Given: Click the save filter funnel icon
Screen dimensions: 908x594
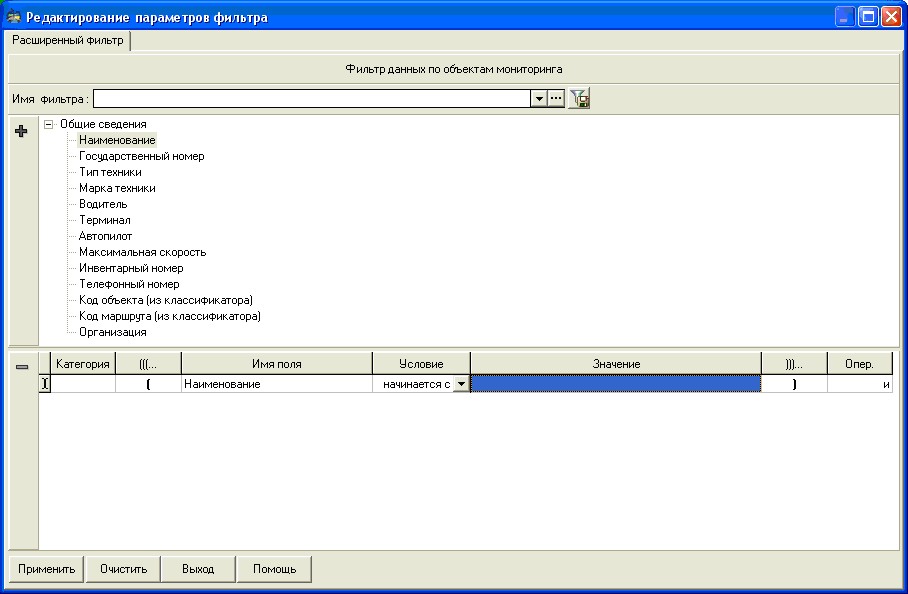Looking at the screenshot, I should coord(579,98).
